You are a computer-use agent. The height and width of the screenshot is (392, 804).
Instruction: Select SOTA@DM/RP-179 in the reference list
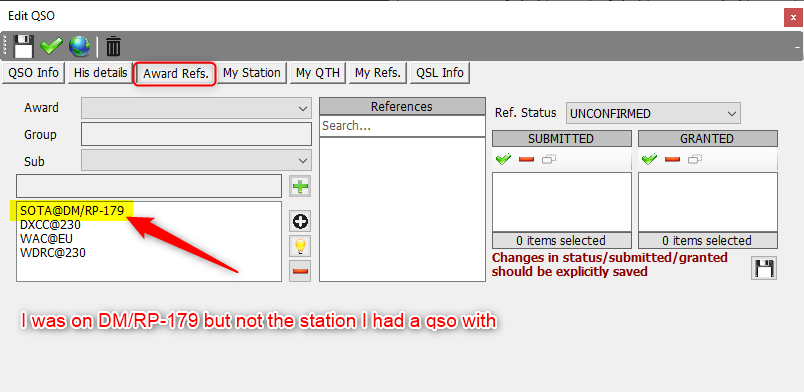pyautogui.click(x=72, y=210)
